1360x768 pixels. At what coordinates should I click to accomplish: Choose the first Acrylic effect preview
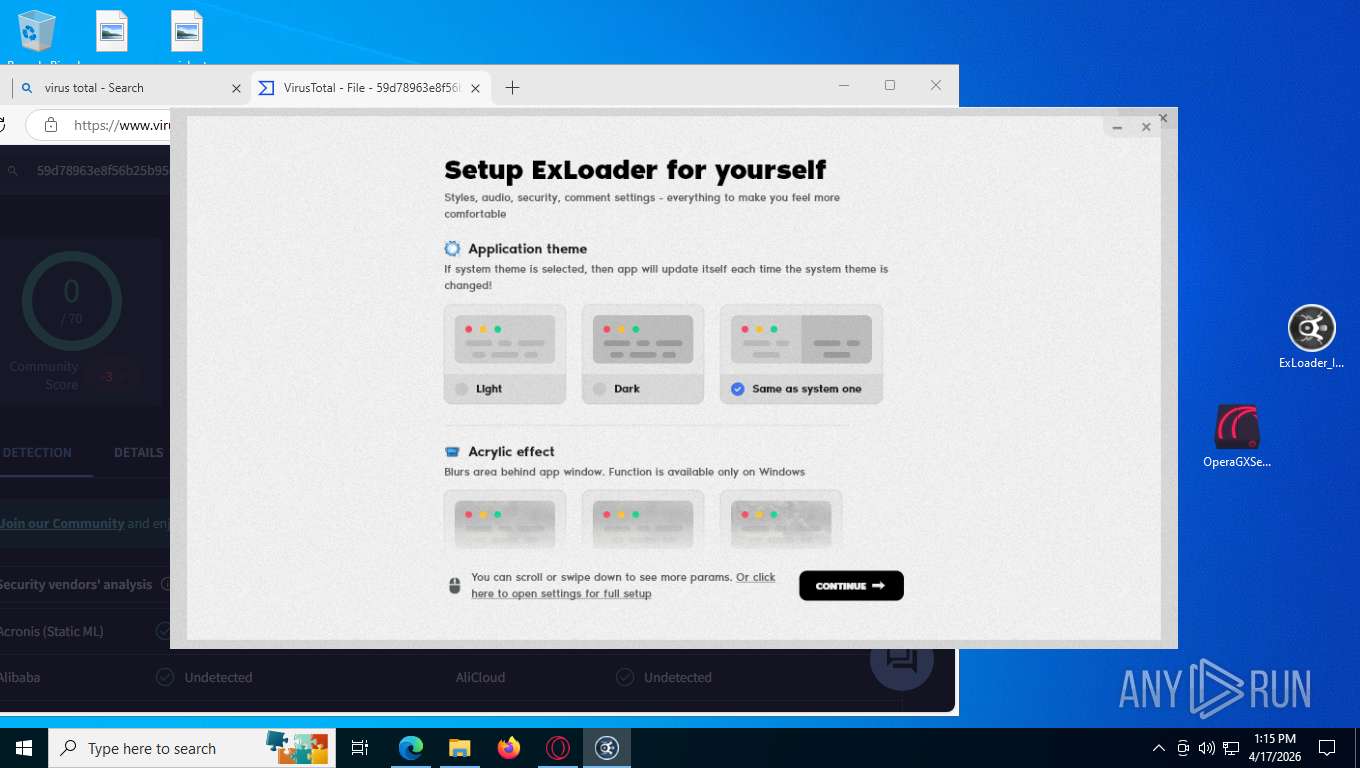click(x=505, y=523)
